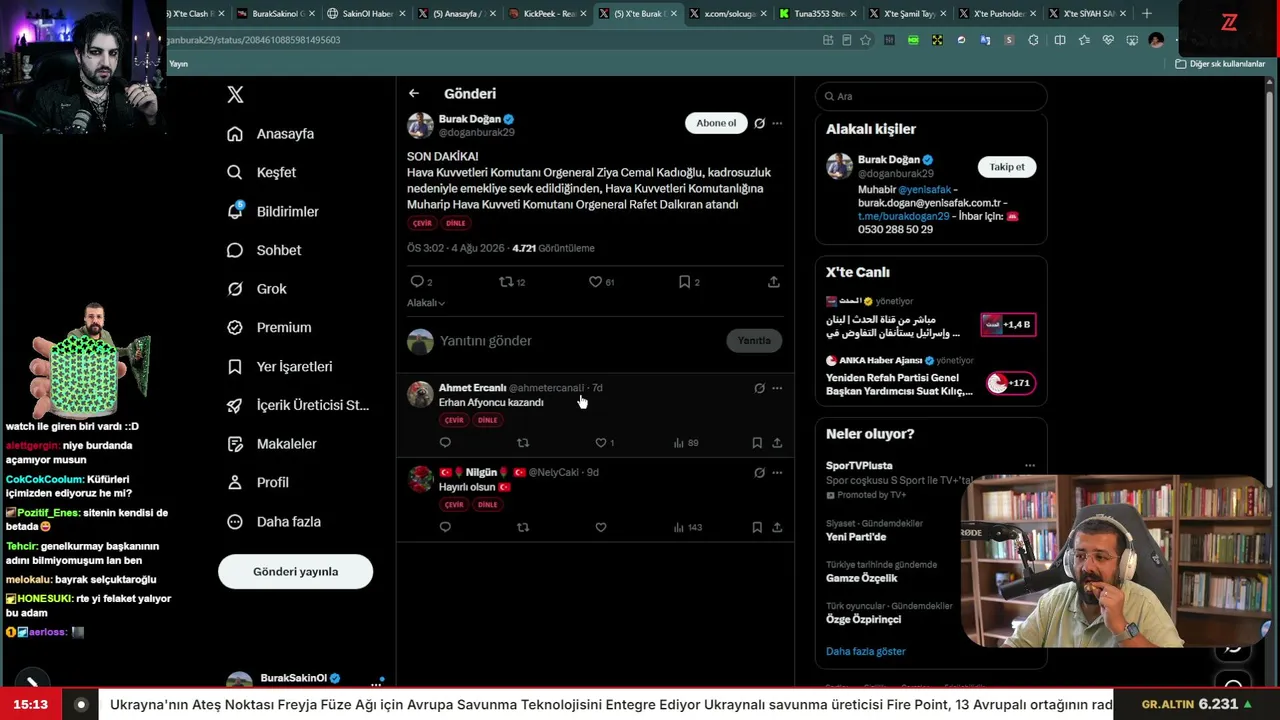Click the Abone ol button
This screenshot has height=720, width=1280.
coord(716,123)
